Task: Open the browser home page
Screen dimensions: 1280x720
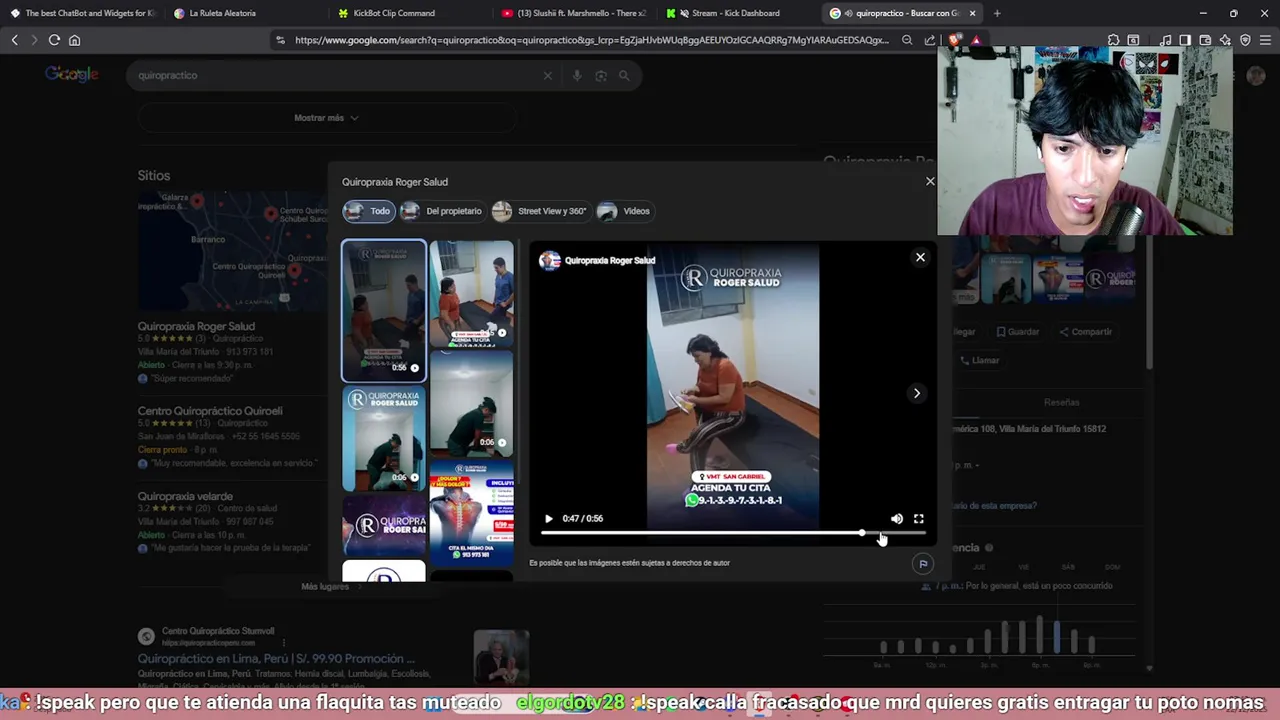Action: coord(74,40)
